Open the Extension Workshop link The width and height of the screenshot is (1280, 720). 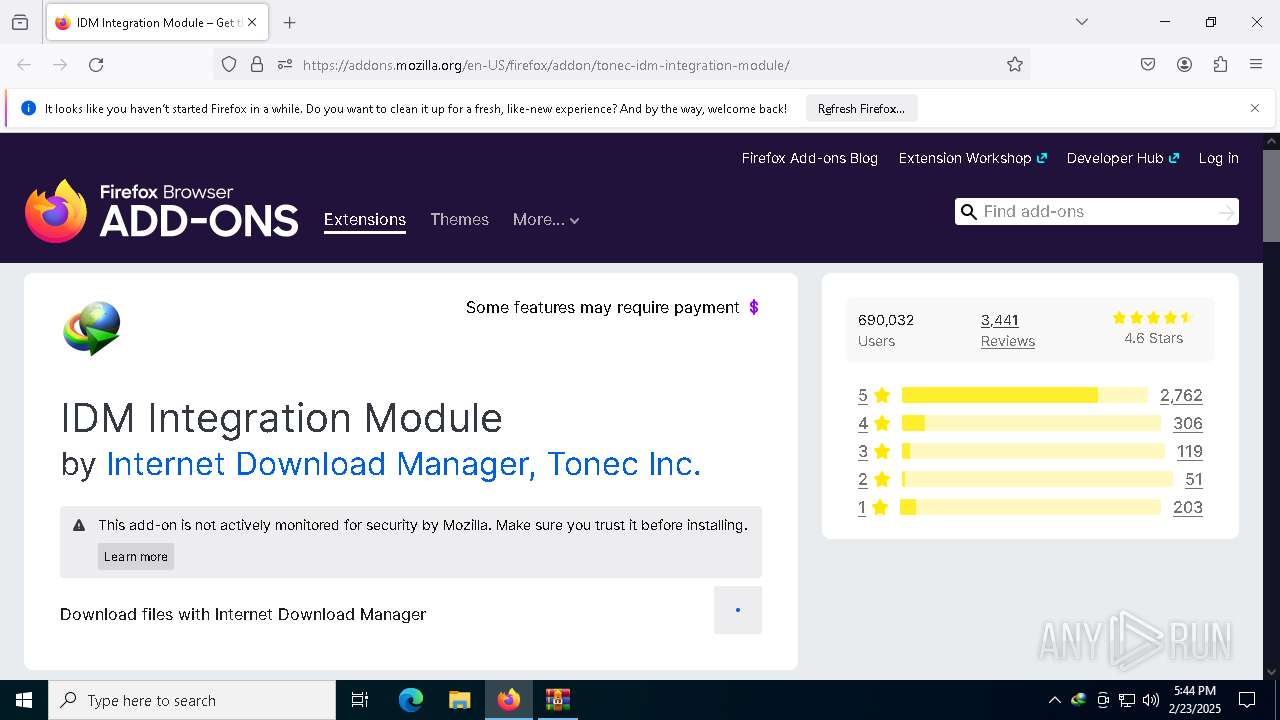click(972, 158)
